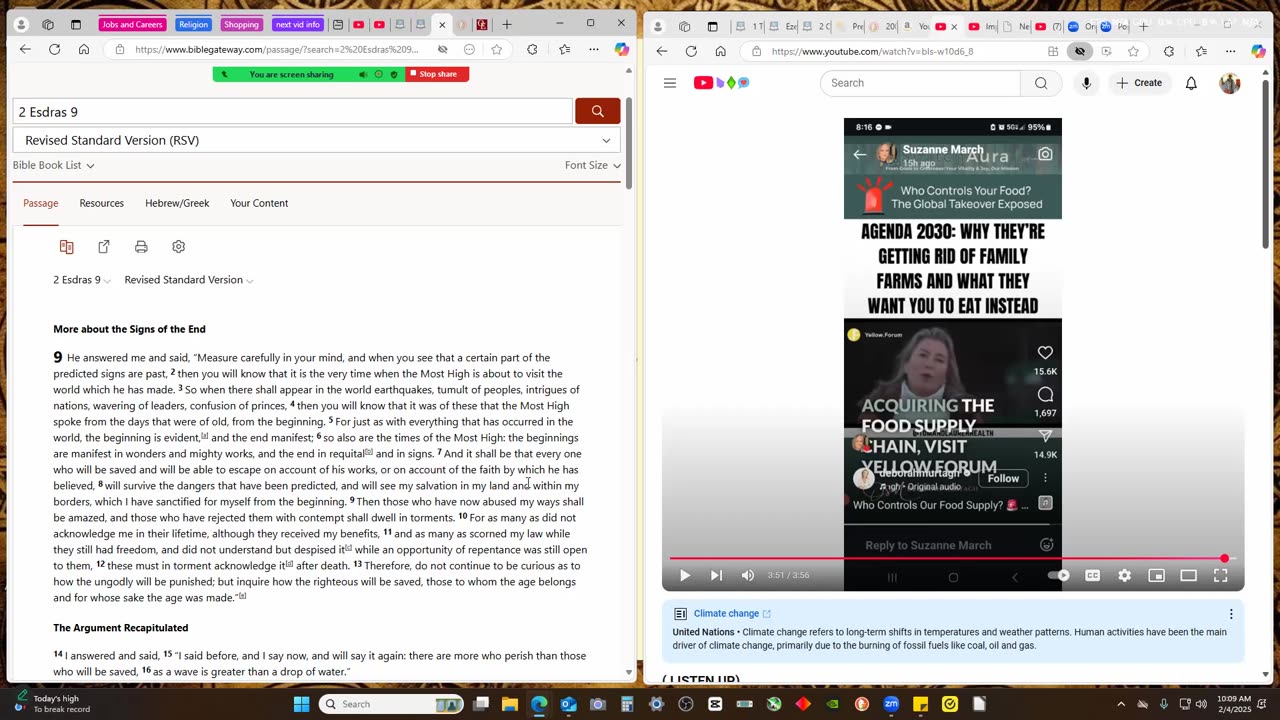Click the YouTube Create button
The height and width of the screenshot is (720, 1280).
[x=1139, y=83]
